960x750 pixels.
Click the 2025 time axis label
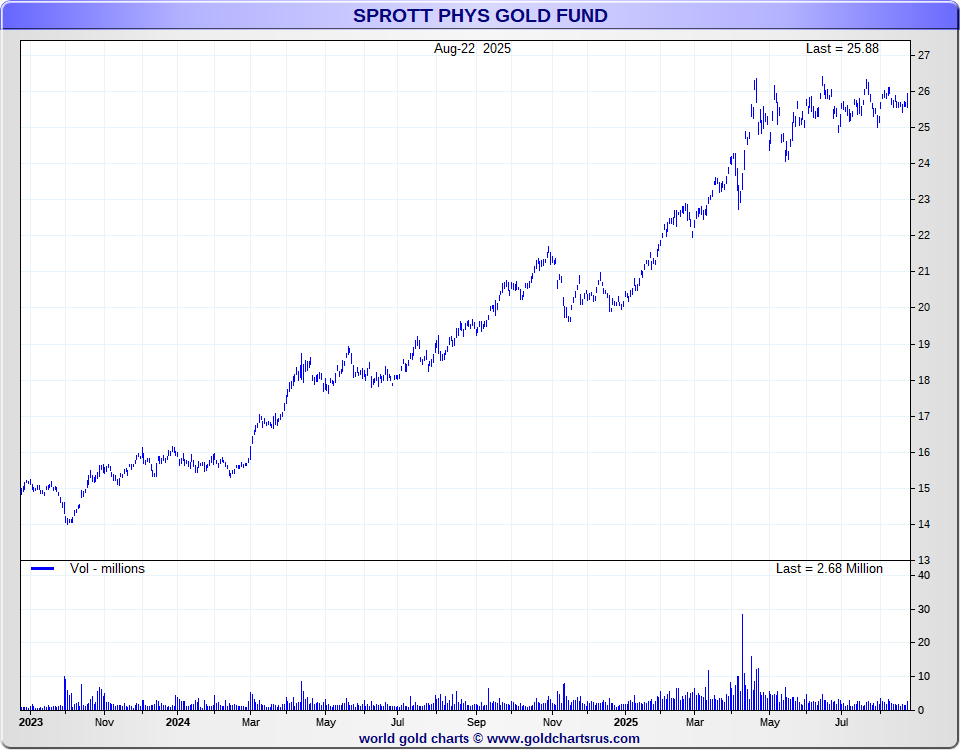pos(625,722)
